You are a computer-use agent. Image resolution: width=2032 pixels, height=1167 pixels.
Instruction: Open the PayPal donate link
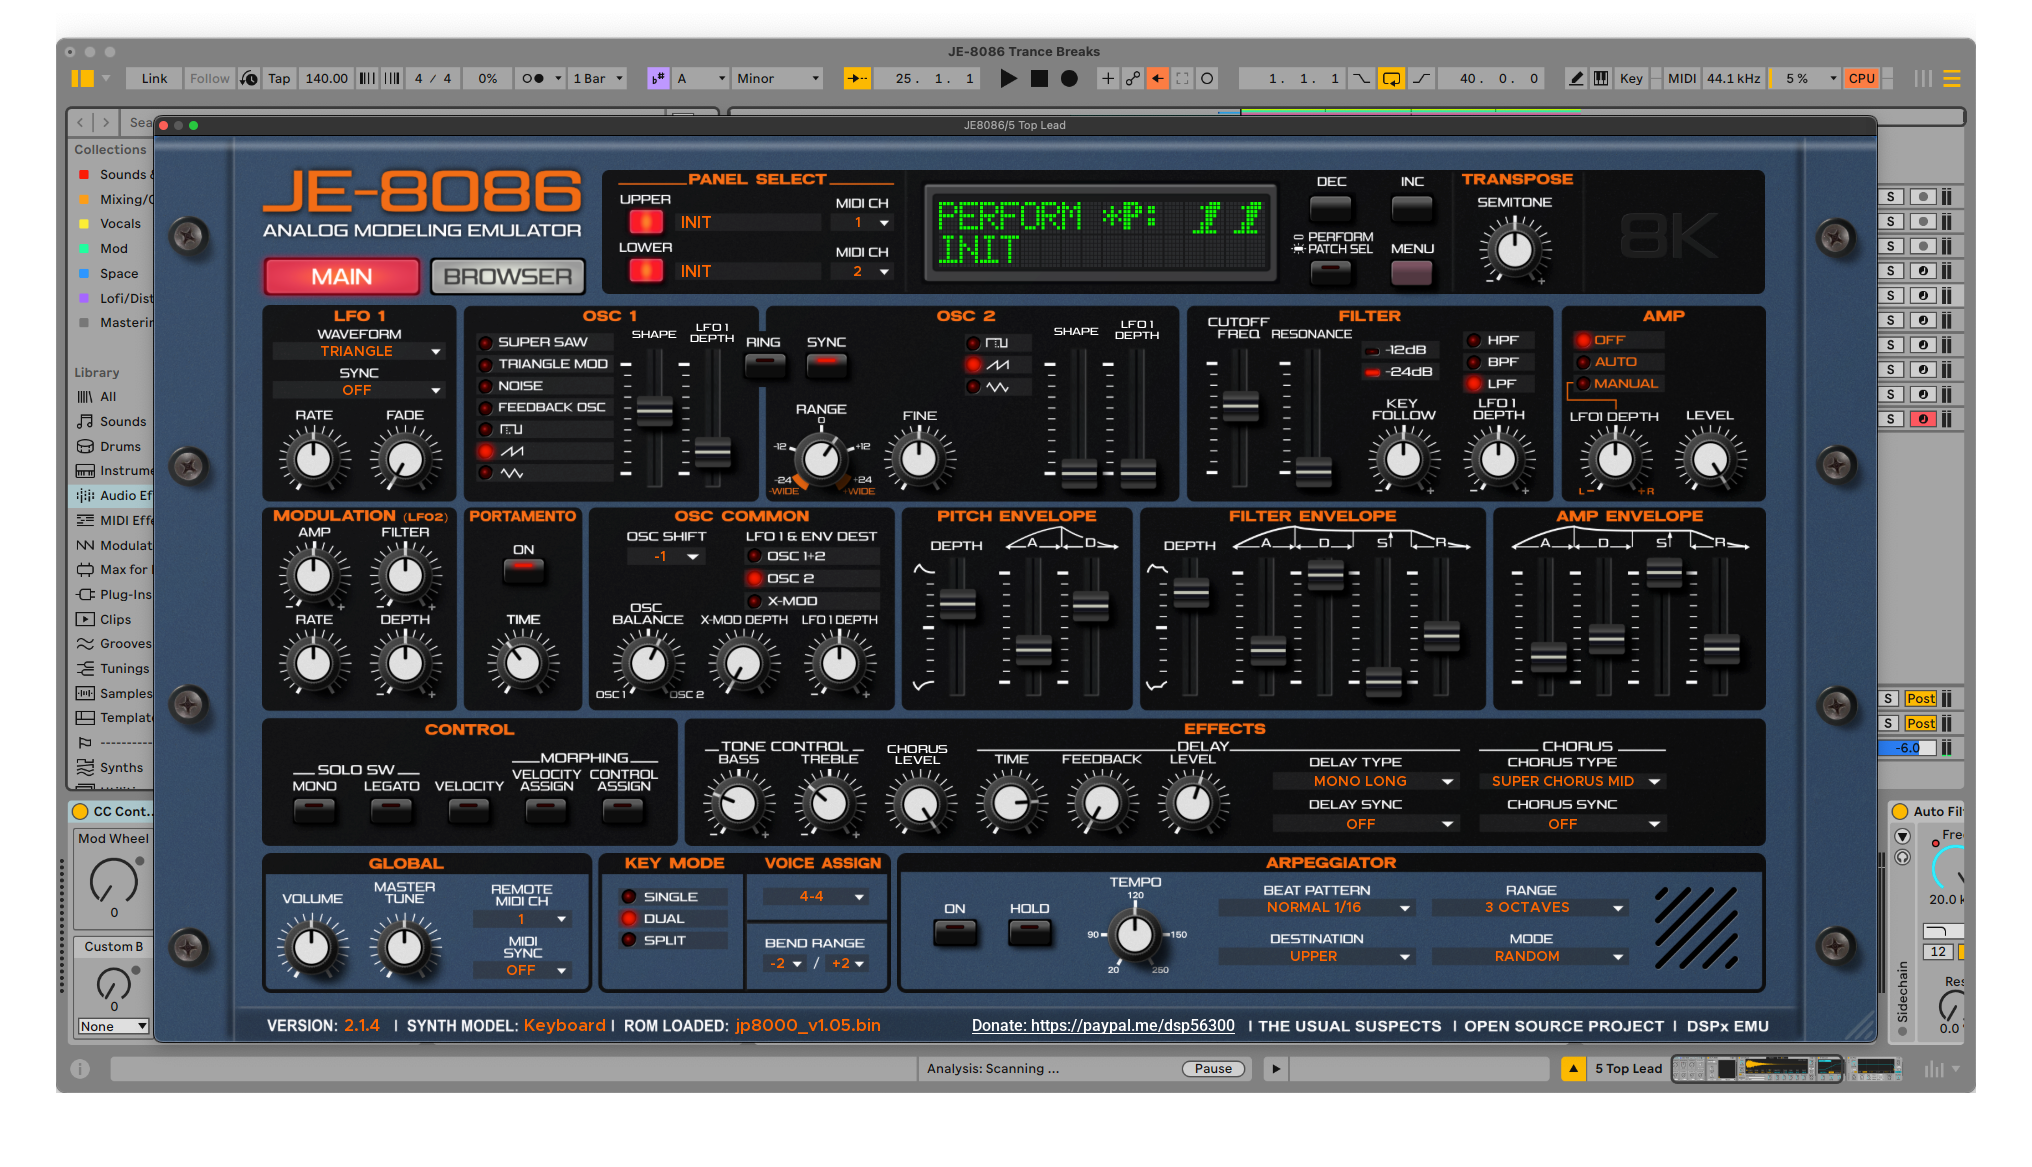coord(1103,1025)
